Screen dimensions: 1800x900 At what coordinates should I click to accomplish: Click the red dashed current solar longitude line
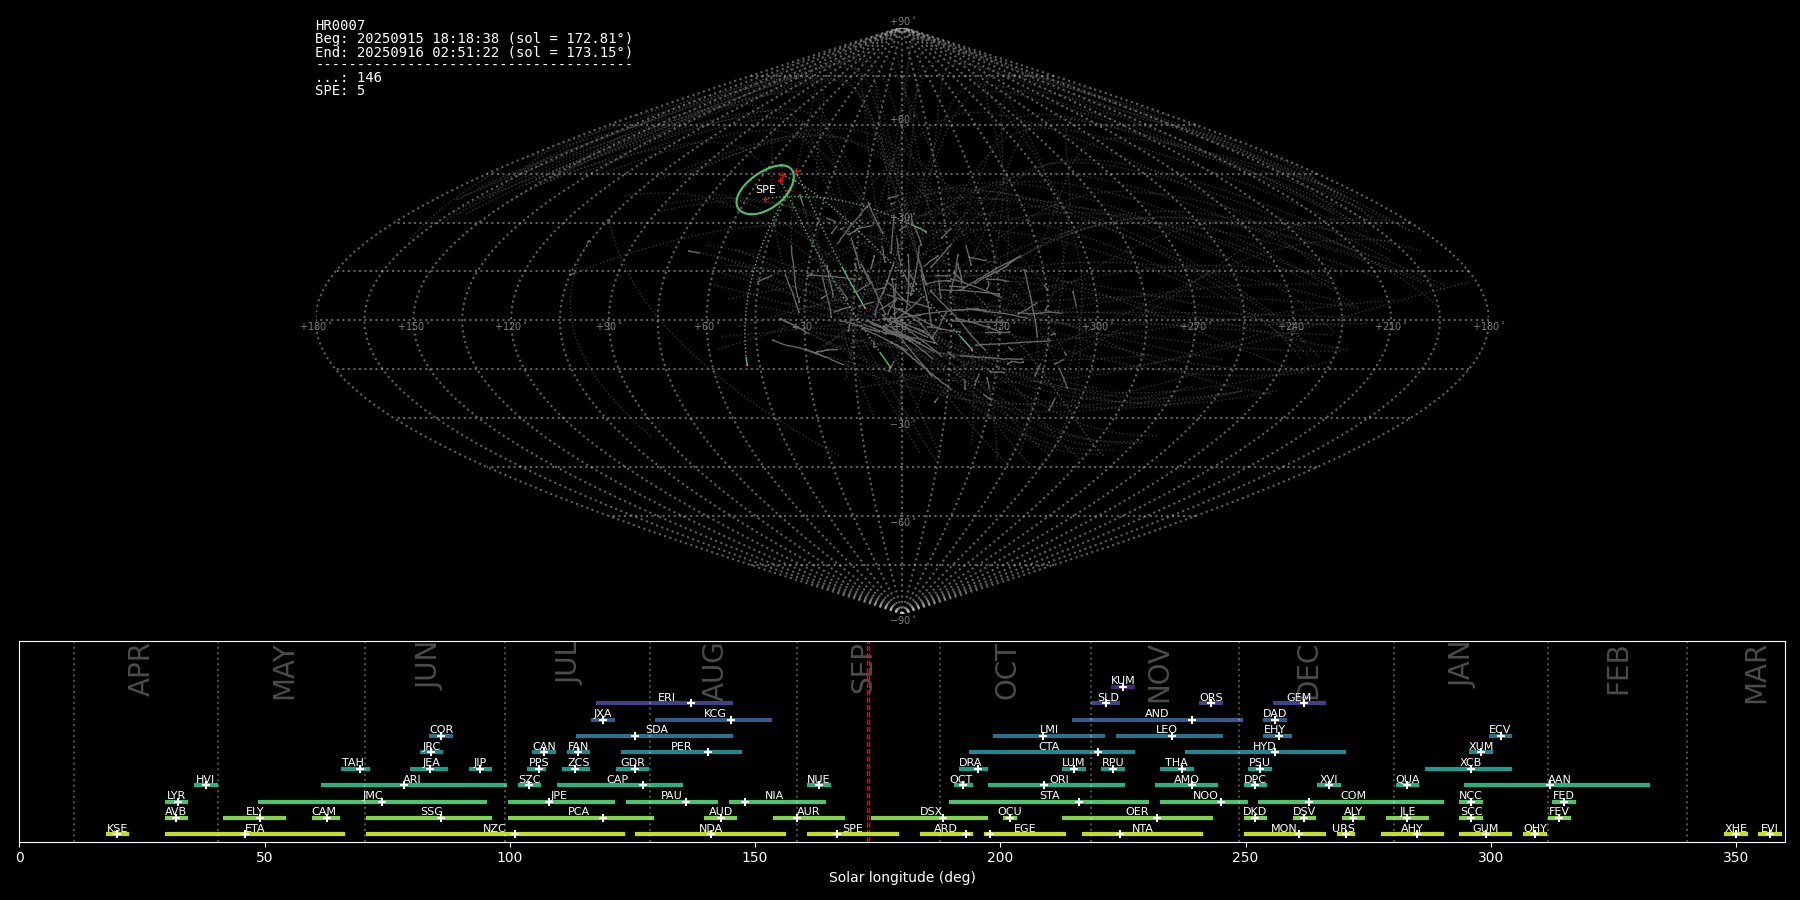pos(869,741)
